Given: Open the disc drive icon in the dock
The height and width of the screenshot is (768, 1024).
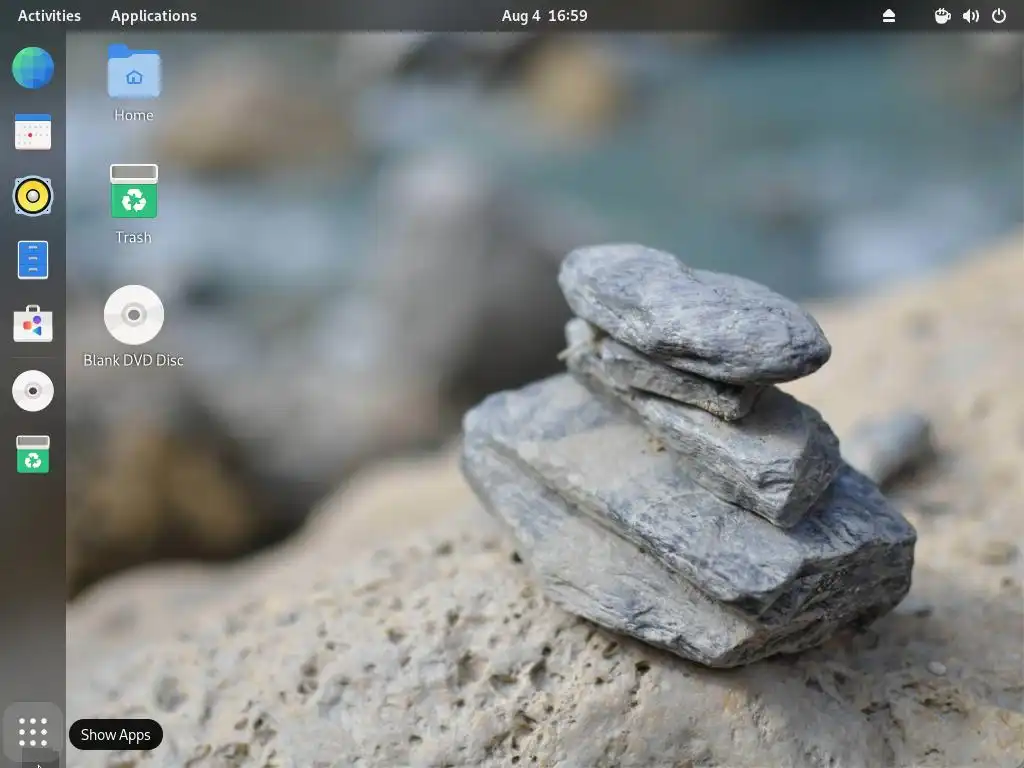Looking at the screenshot, I should coord(33,391).
